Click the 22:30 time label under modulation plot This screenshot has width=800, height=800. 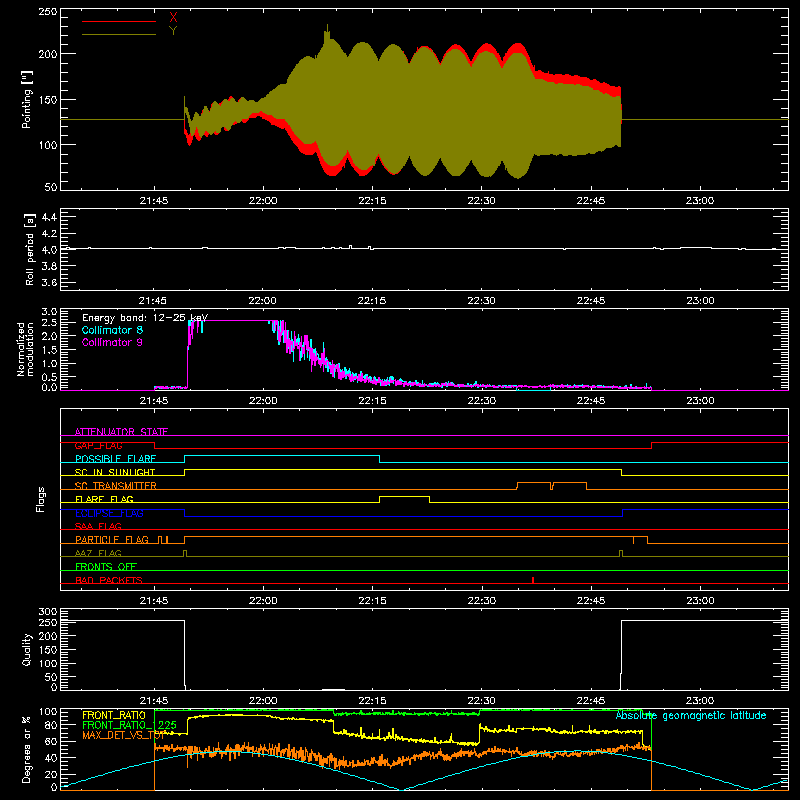481,401
